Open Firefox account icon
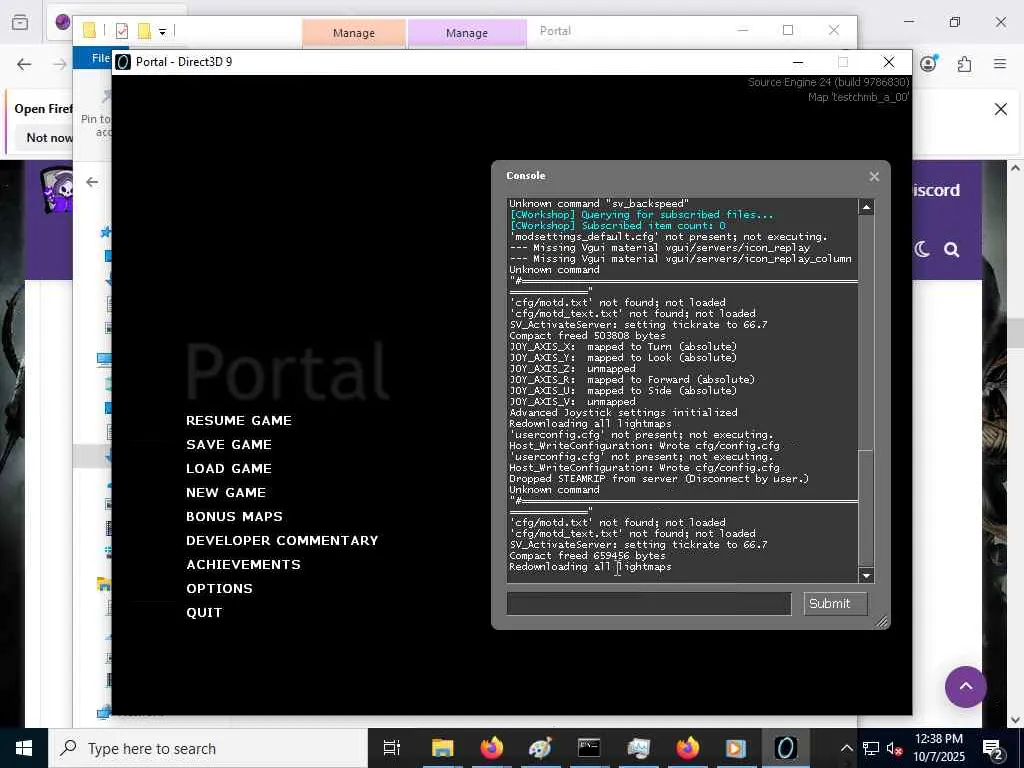The width and height of the screenshot is (1024, 768). 928,63
